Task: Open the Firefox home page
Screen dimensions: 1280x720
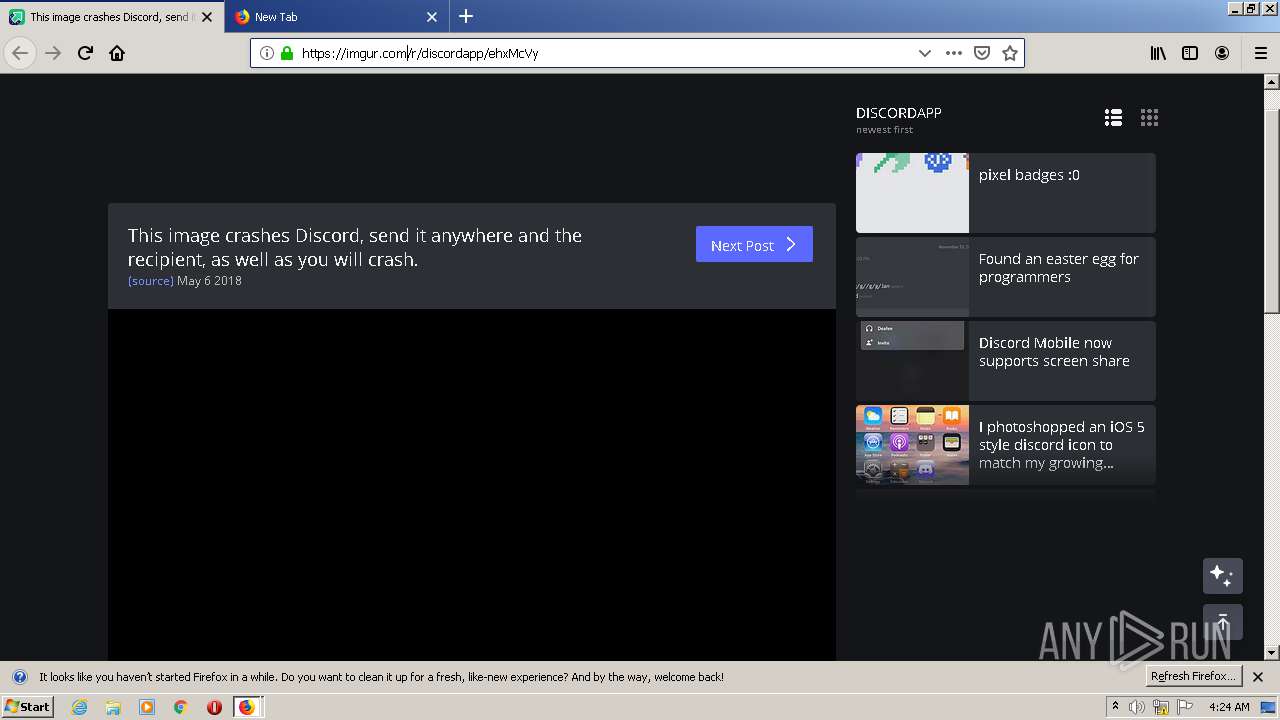Action: point(117,53)
